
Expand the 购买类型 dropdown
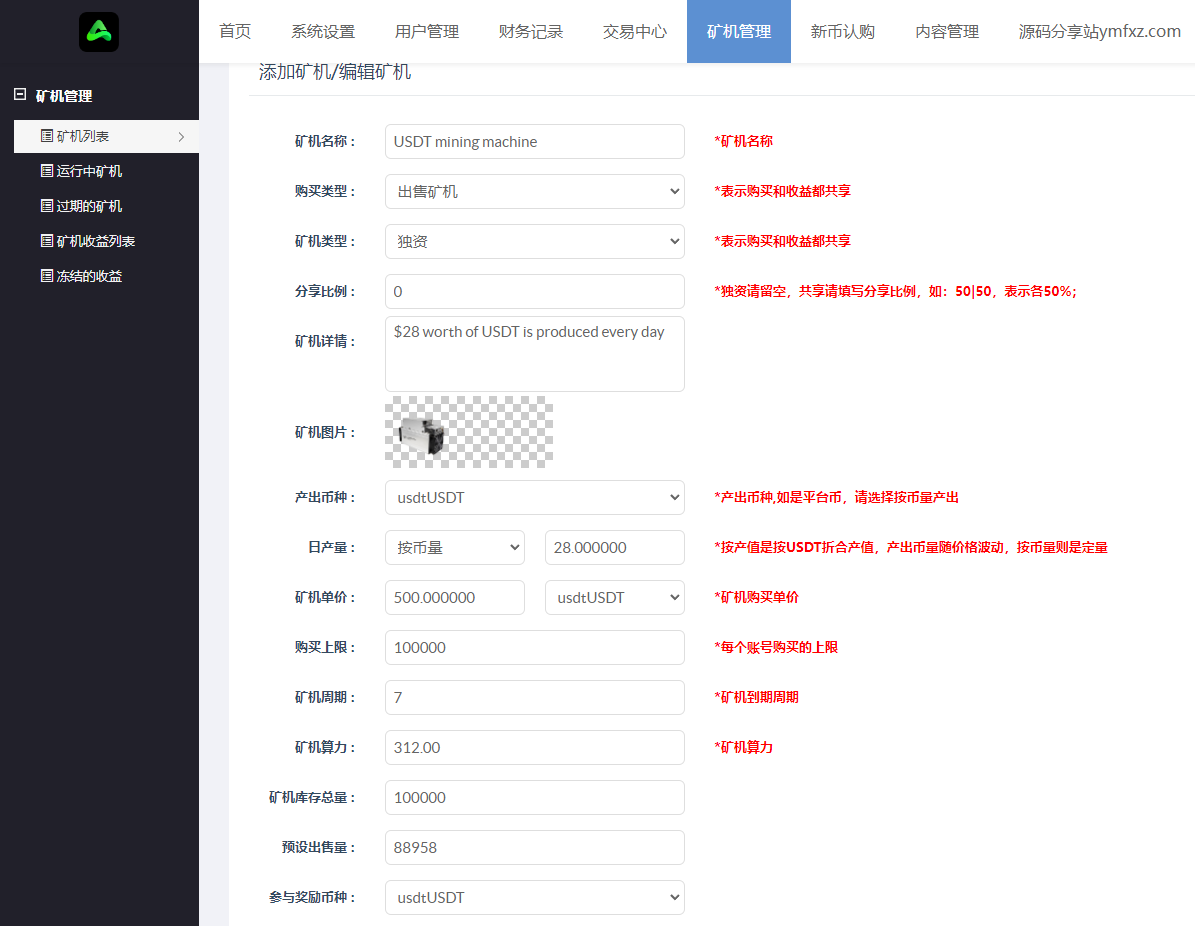(534, 191)
